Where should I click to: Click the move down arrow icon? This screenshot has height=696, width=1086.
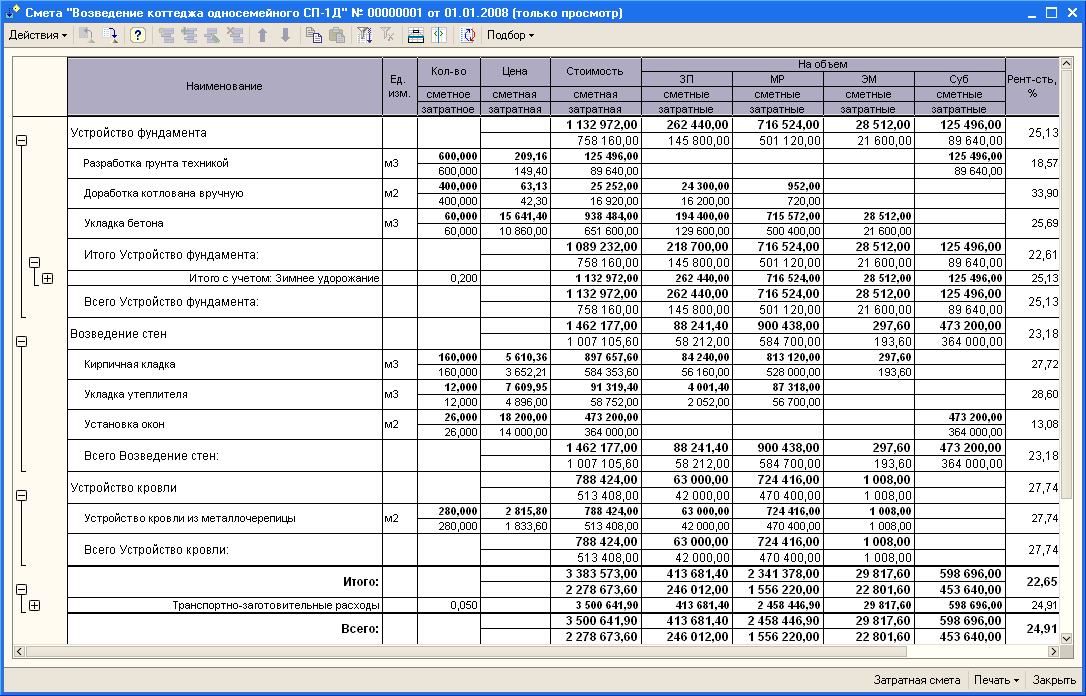click(285, 35)
